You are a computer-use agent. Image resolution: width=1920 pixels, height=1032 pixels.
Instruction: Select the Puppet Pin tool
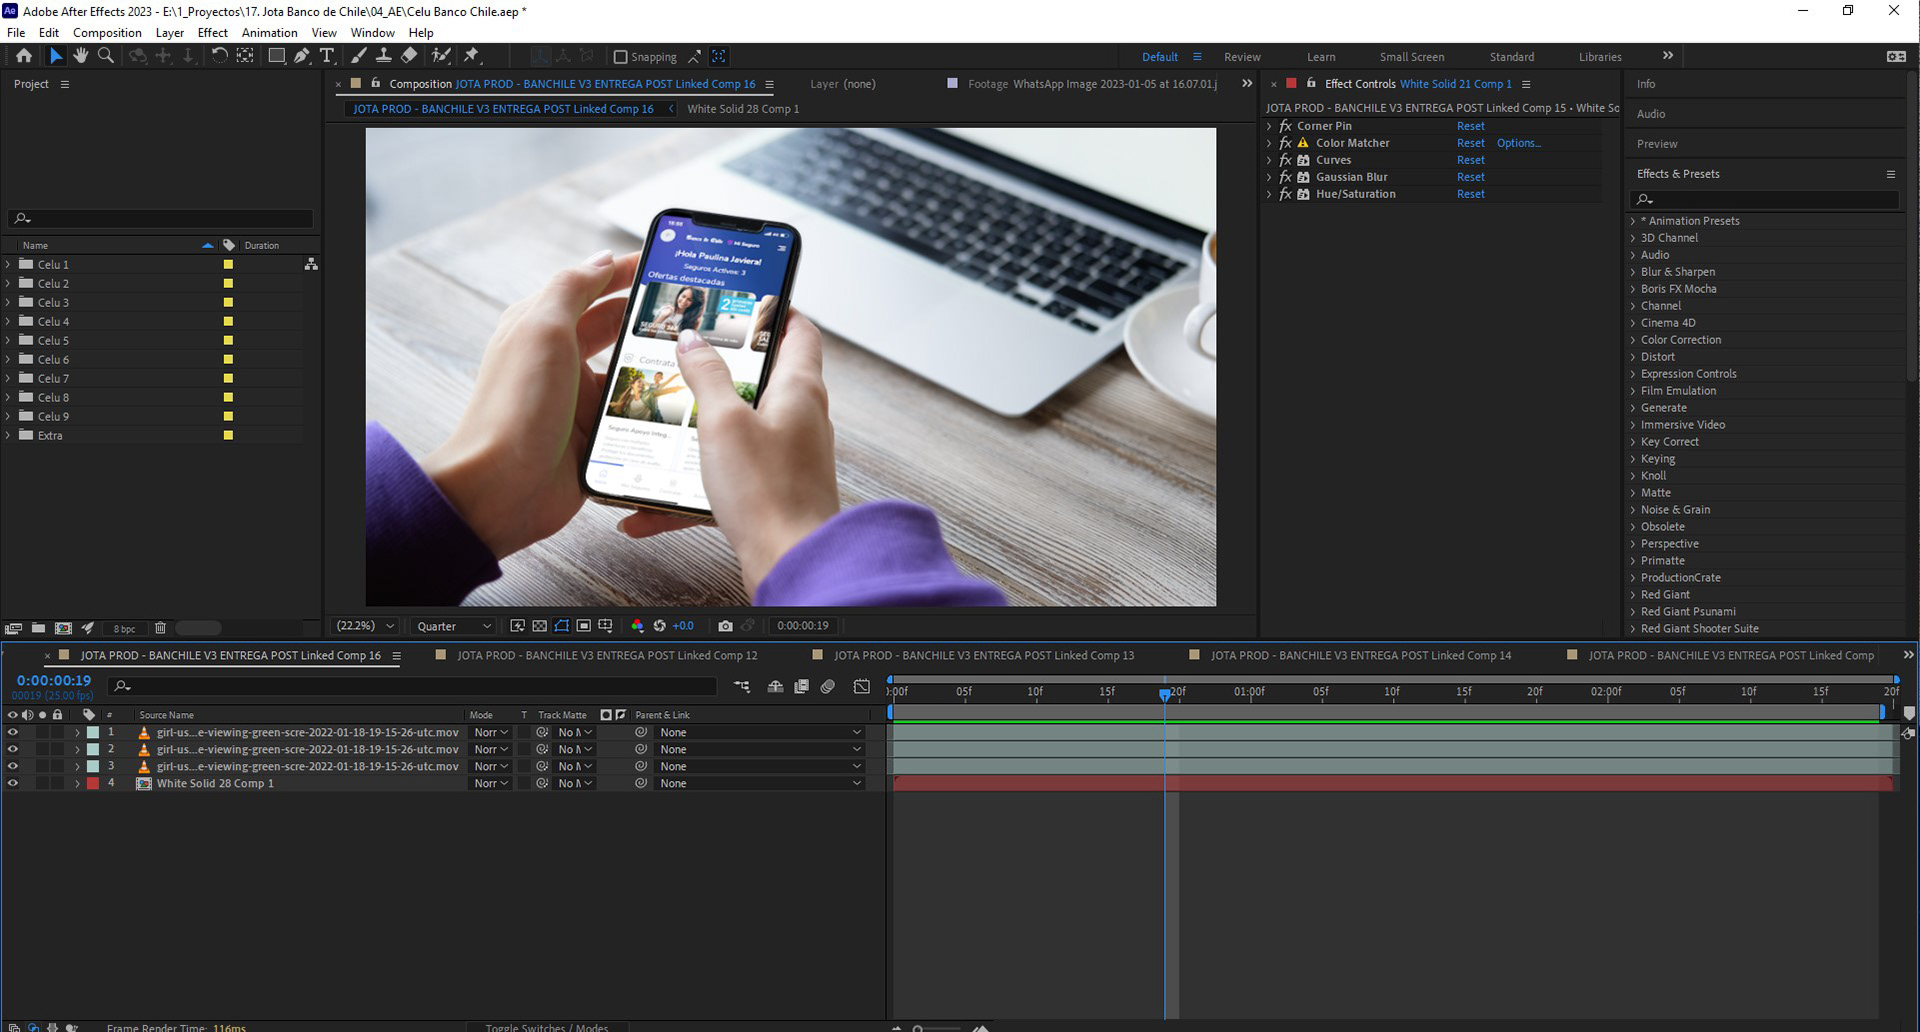click(x=471, y=56)
